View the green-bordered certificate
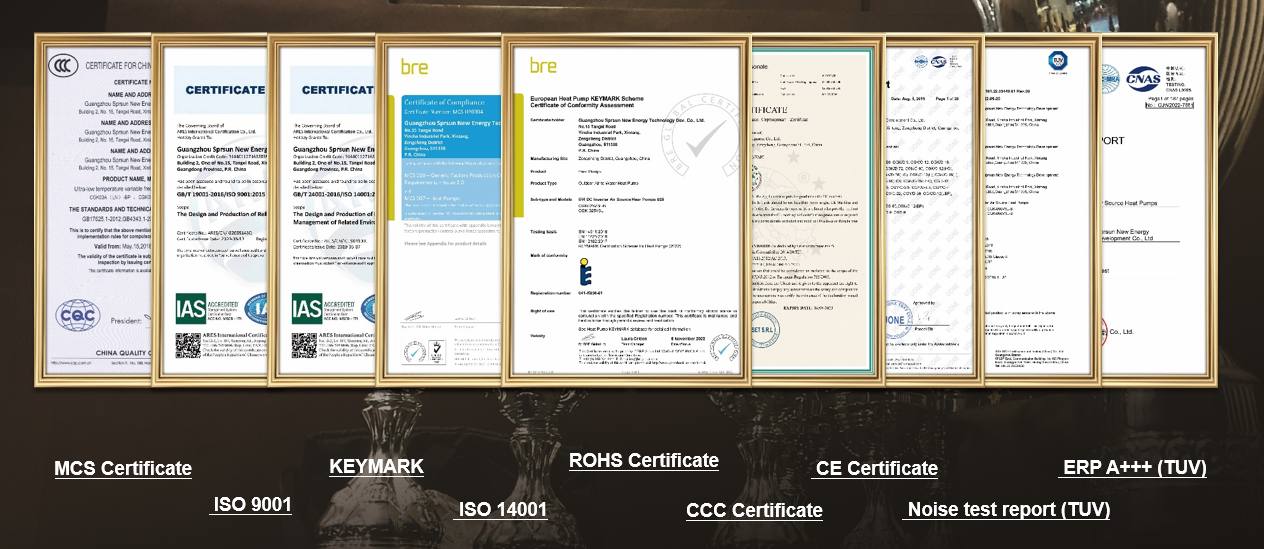 pyautogui.click(x=817, y=209)
